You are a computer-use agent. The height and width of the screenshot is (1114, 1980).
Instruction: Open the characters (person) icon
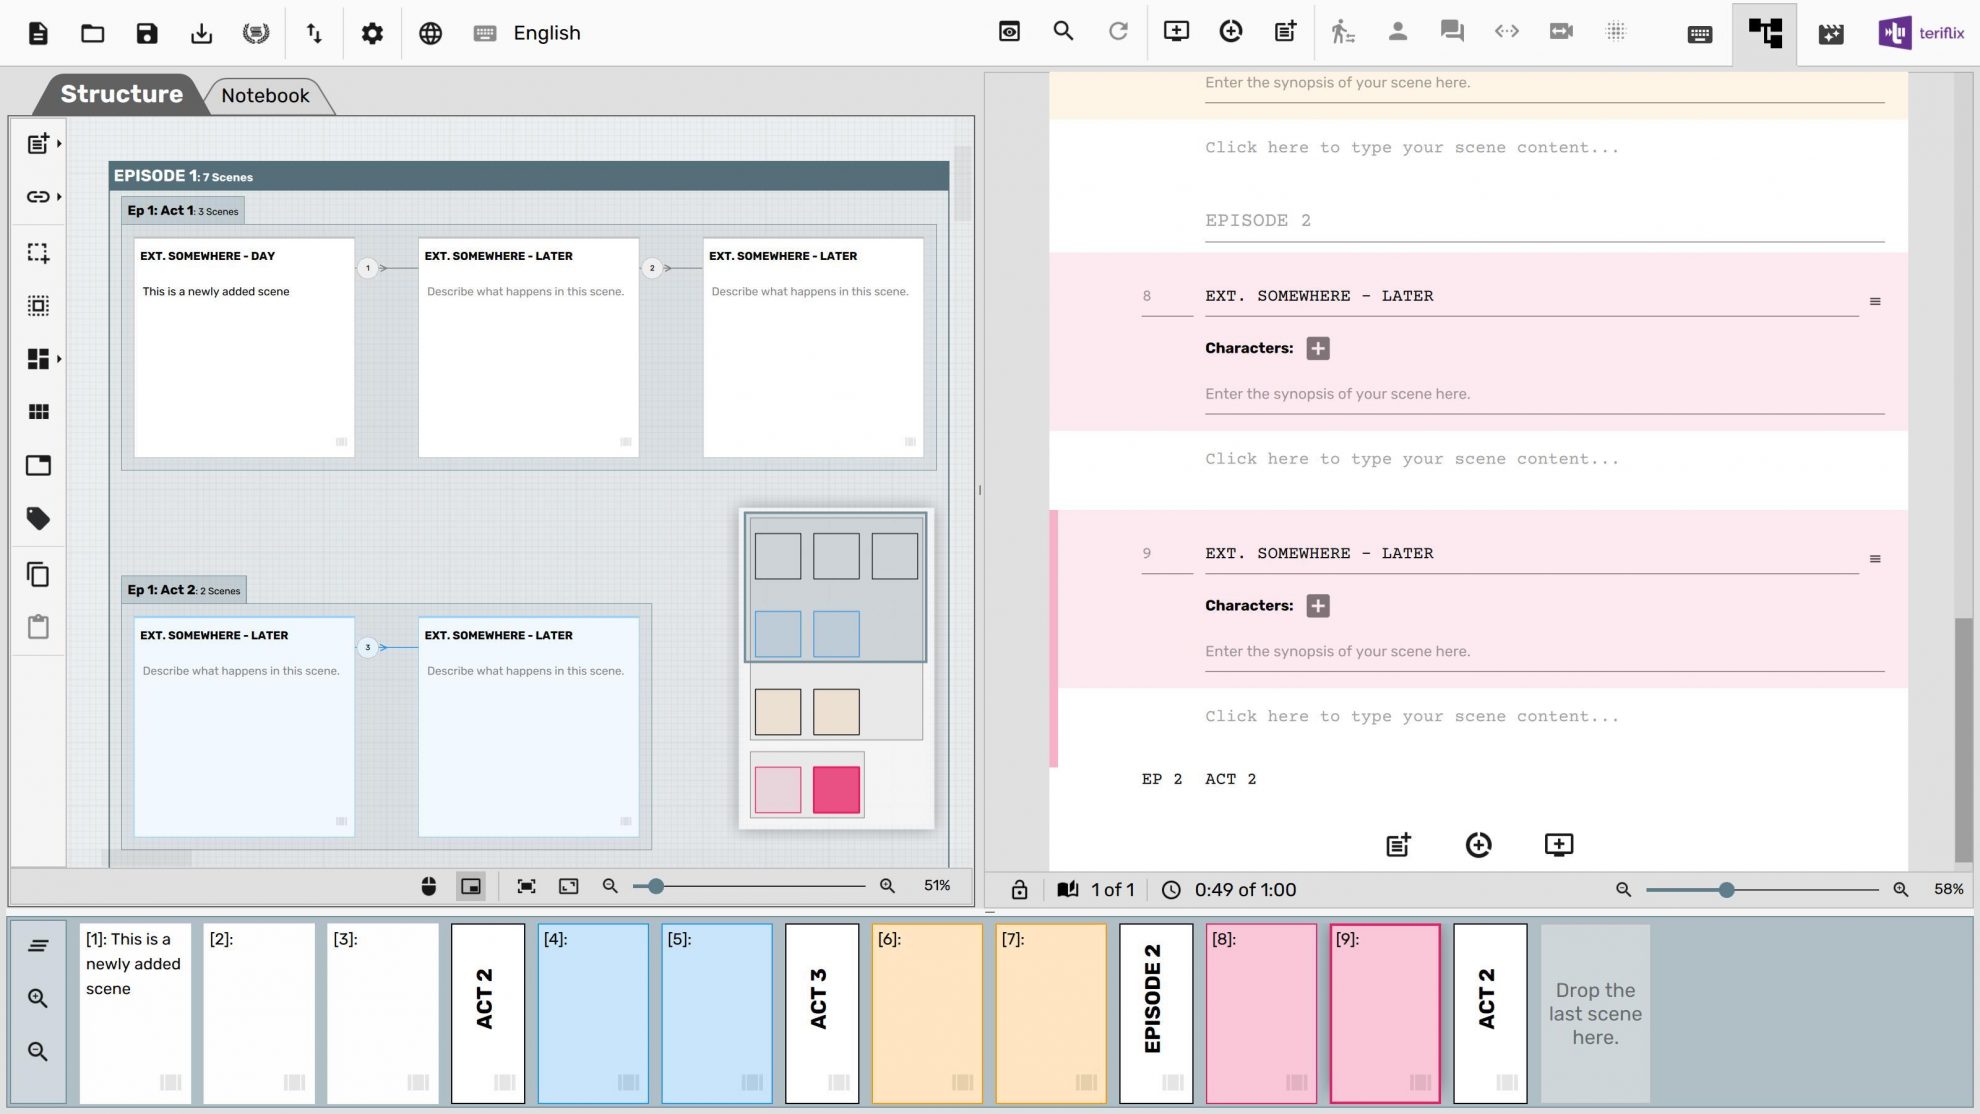tap(1398, 32)
